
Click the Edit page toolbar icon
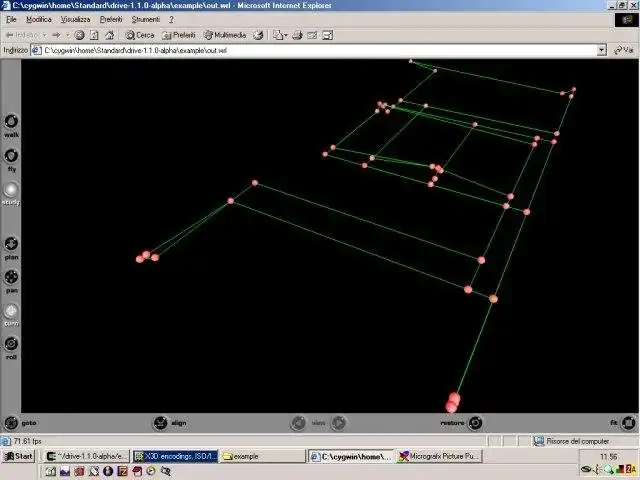pyautogui.click(x=312, y=35)
